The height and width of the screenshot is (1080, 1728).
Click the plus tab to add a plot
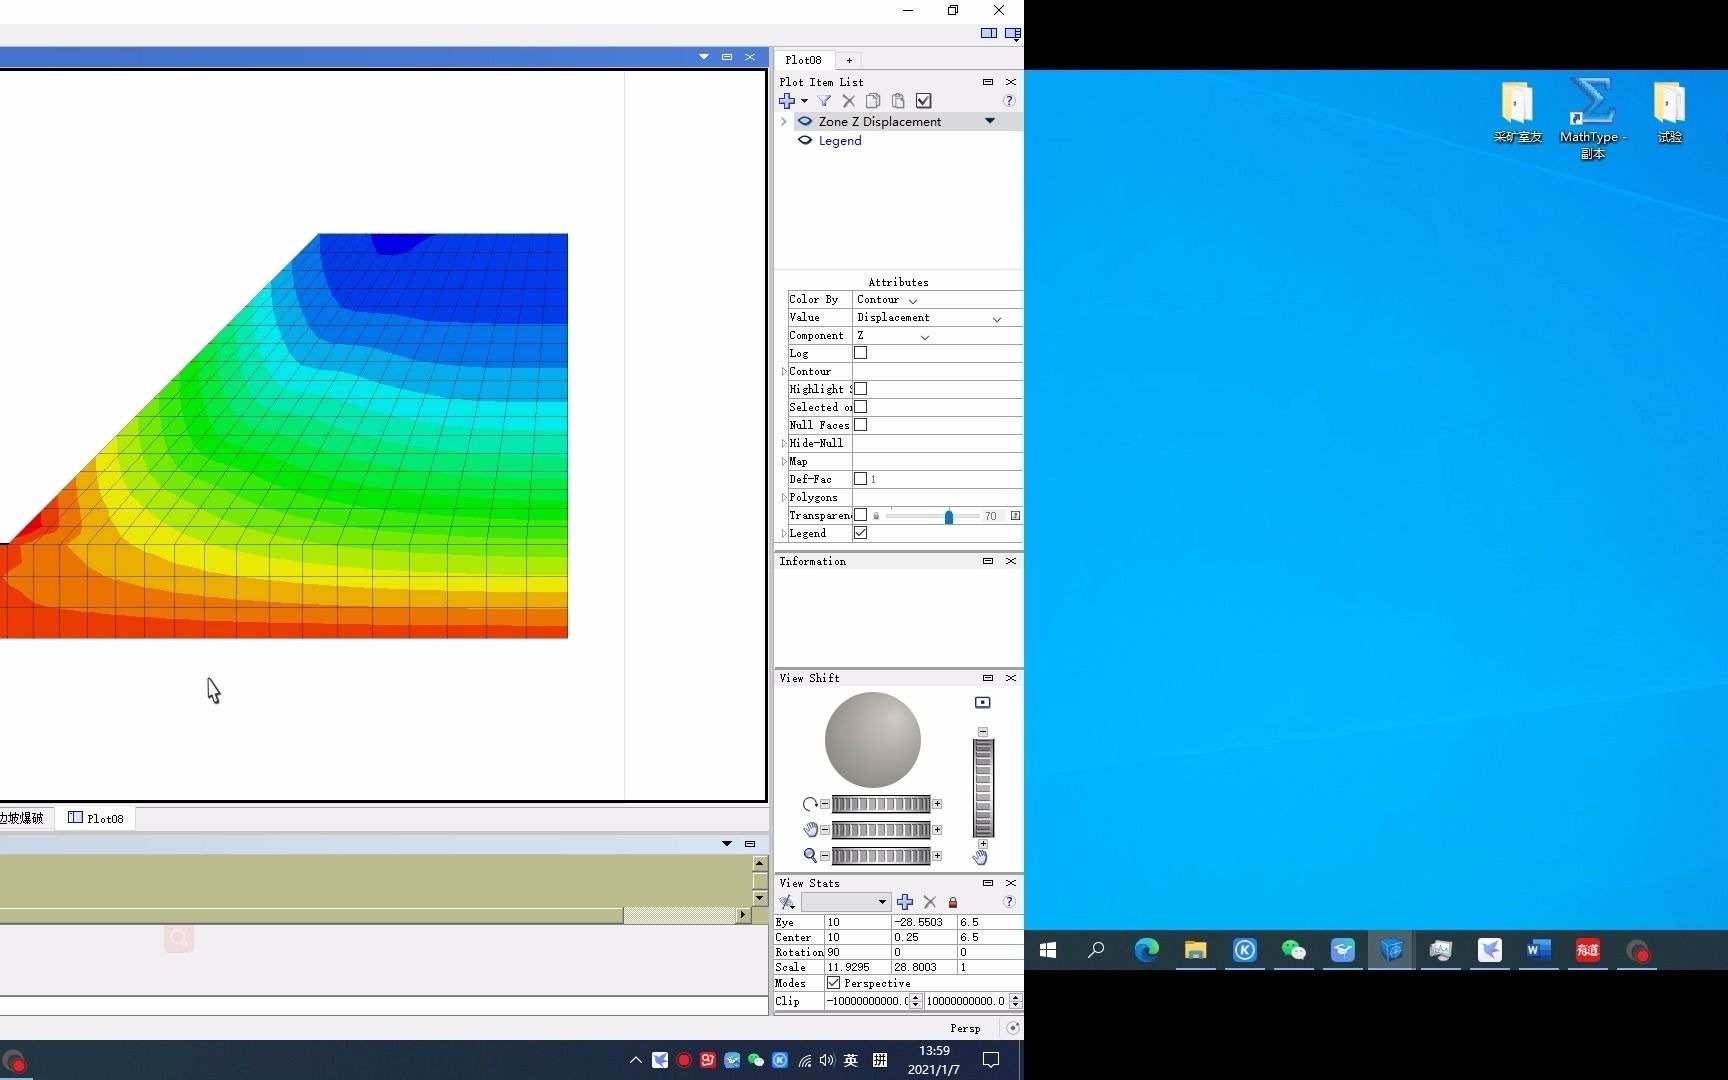849,60
